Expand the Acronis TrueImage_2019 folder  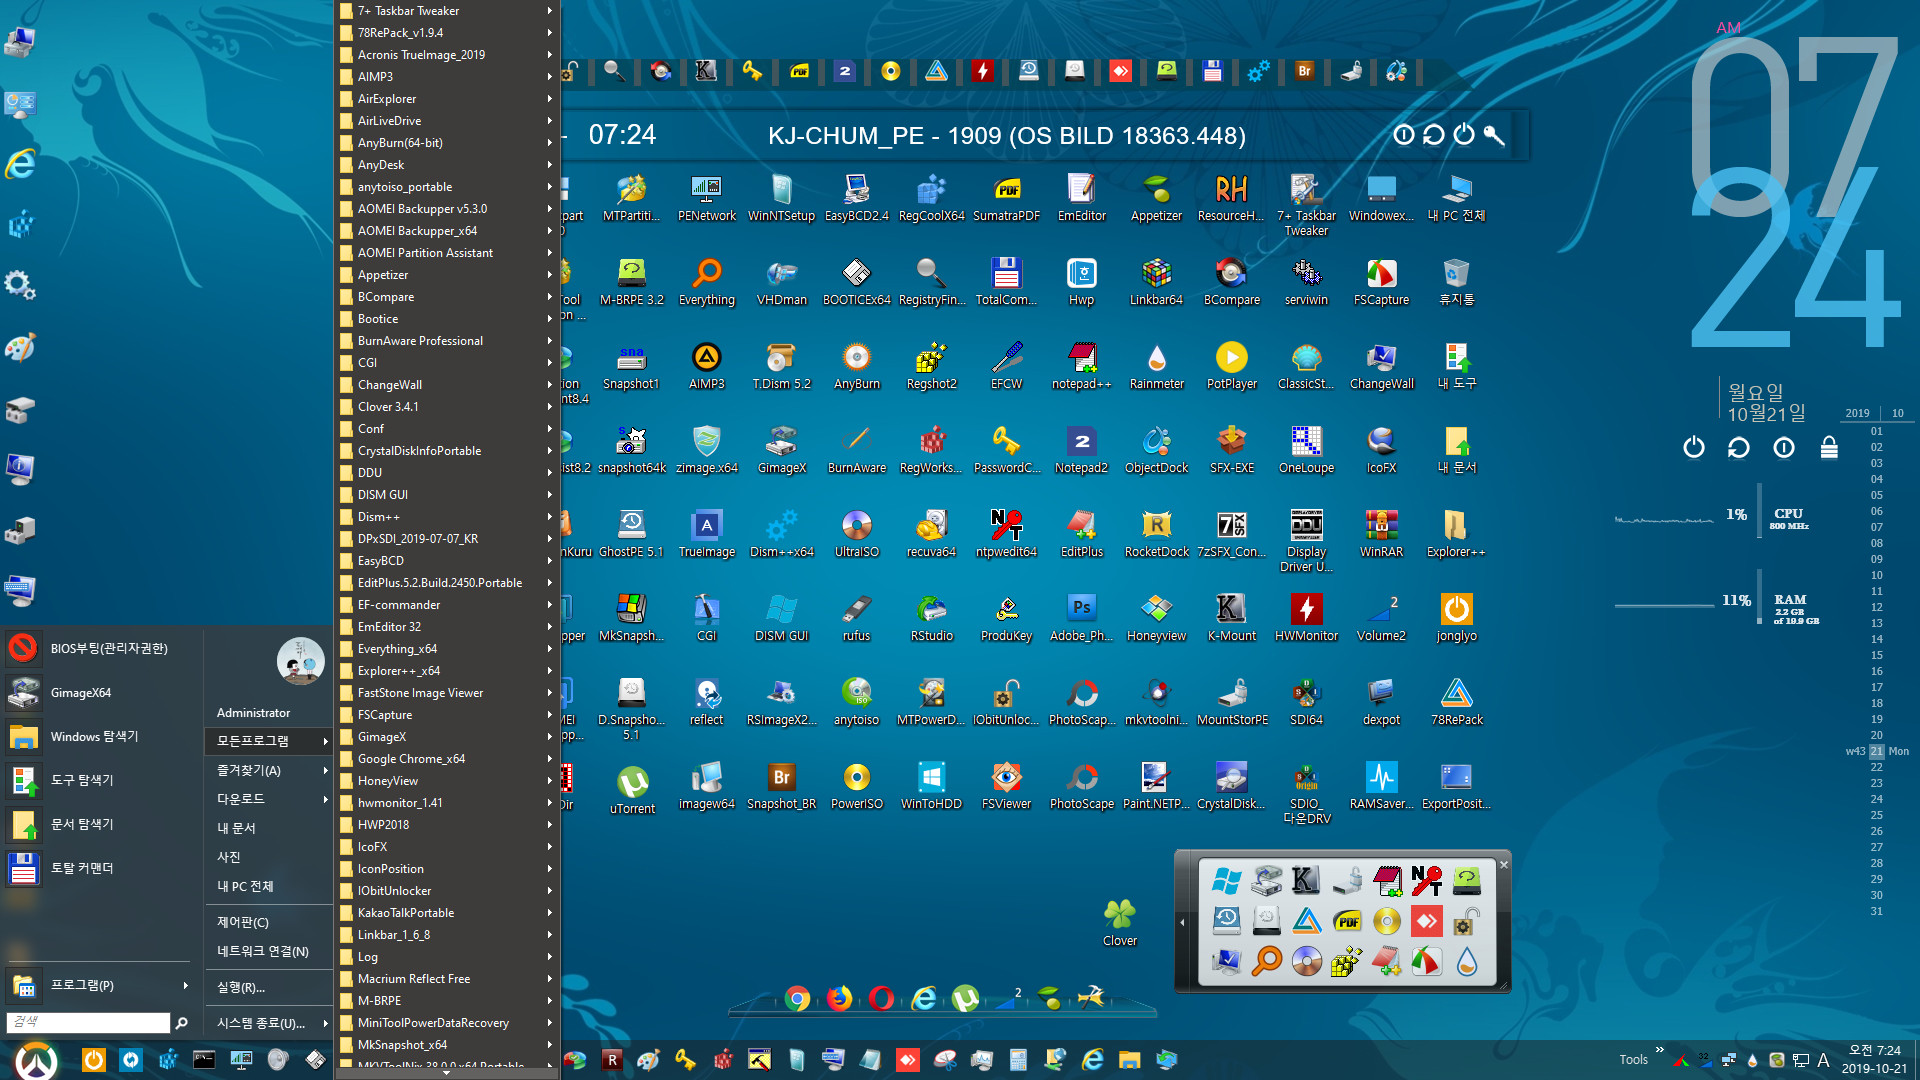coord(446,55)
